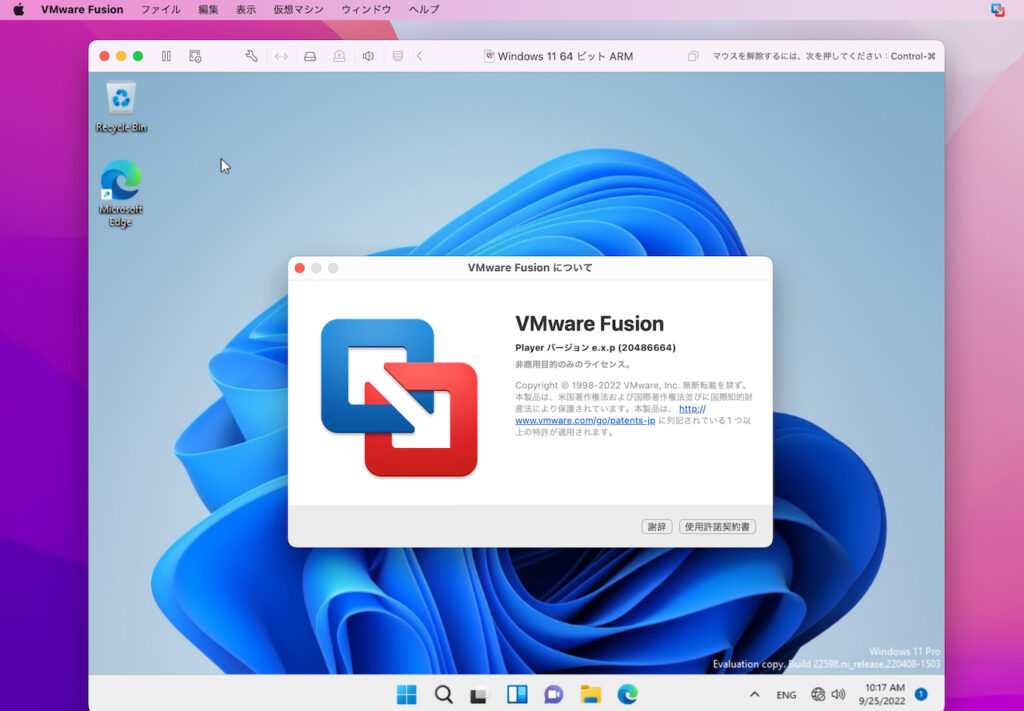Open the Windows Start menu
1024x711 pixels.
click(x=406, y=694)
